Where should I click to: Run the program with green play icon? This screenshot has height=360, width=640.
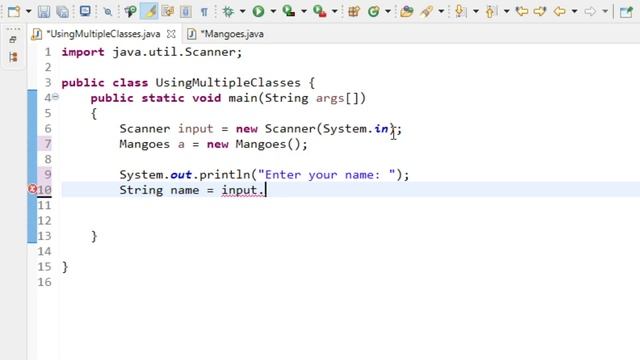pos(258,11)
